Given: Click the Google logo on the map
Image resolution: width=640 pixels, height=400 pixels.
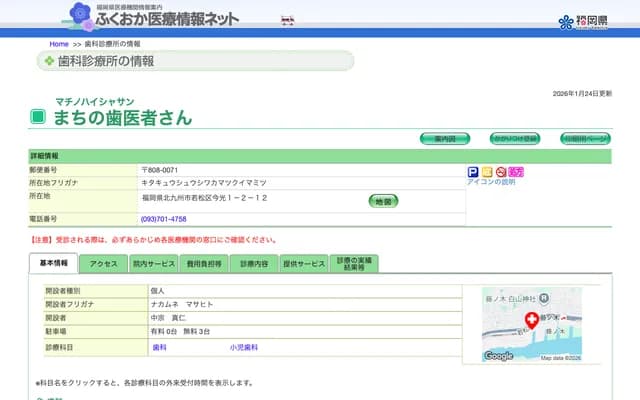Looking at the screenshot, I should point(498,356).
